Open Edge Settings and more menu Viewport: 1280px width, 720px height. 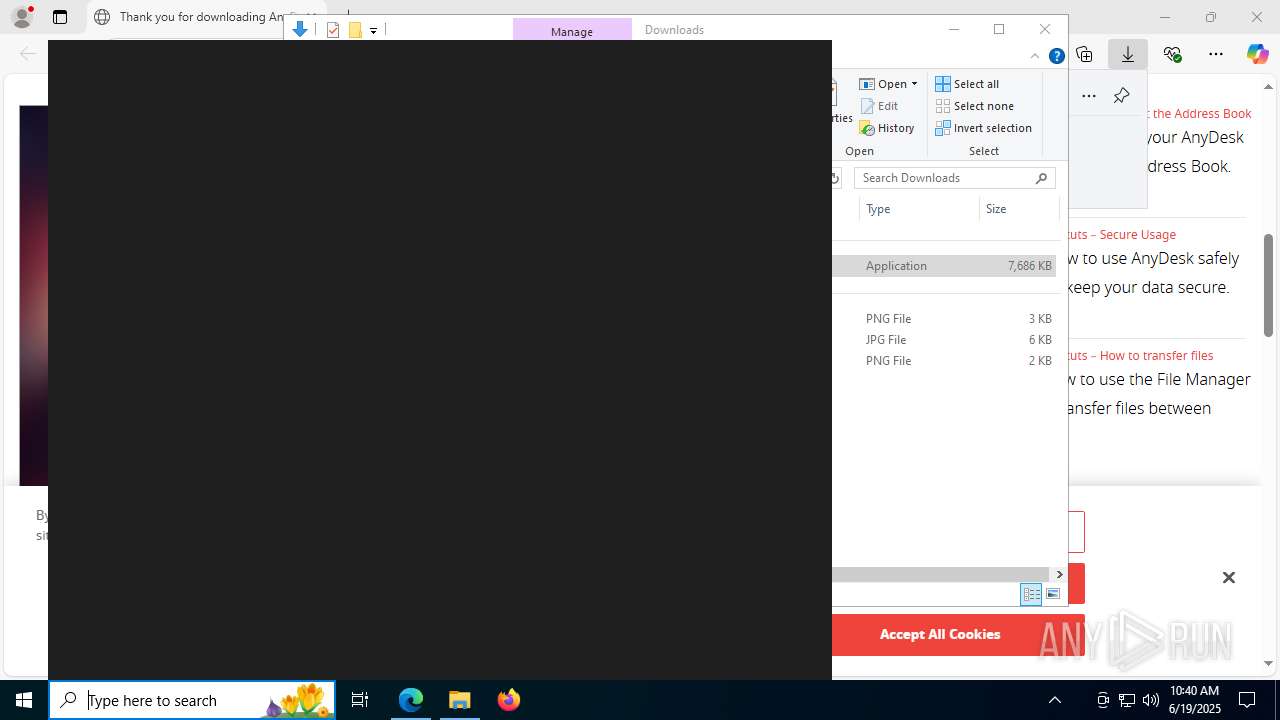1216,54
